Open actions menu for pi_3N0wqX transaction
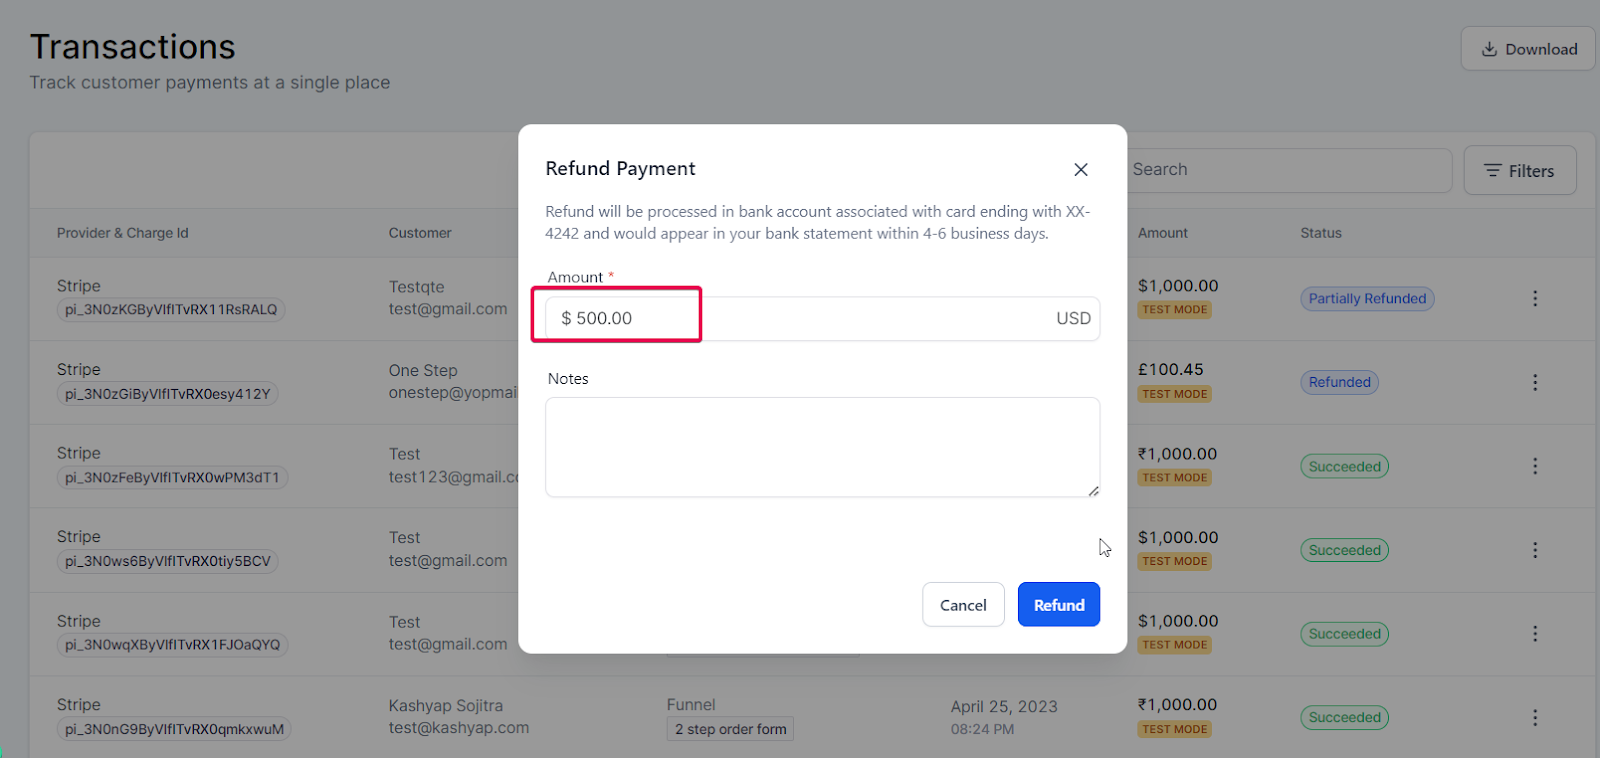 [1535, 634]
